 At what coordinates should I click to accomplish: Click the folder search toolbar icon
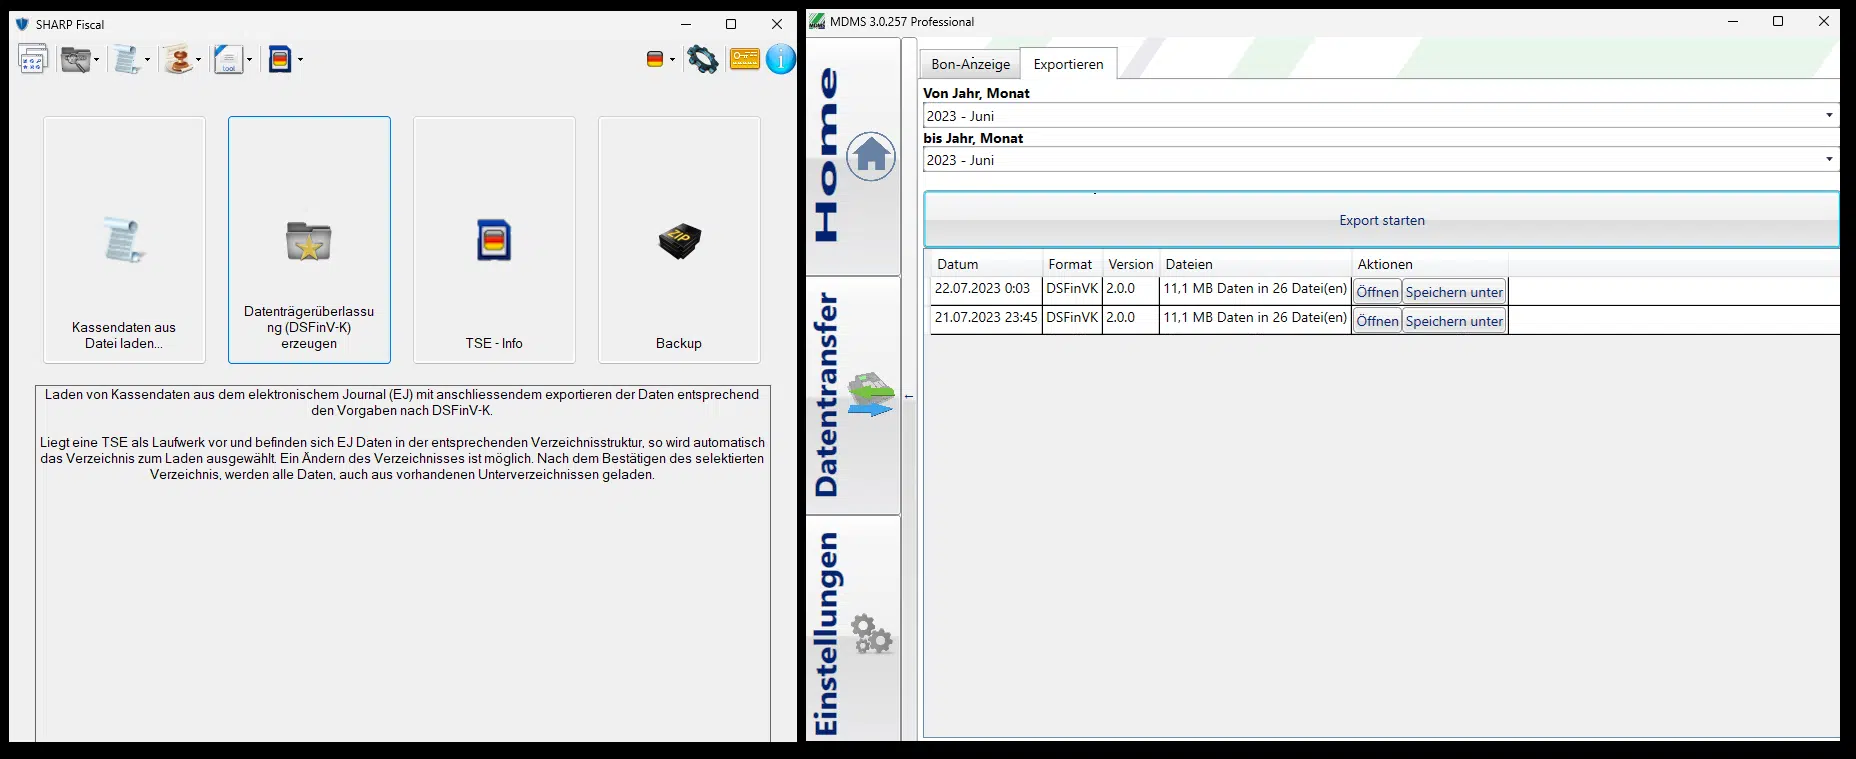[x=75, y=59]
